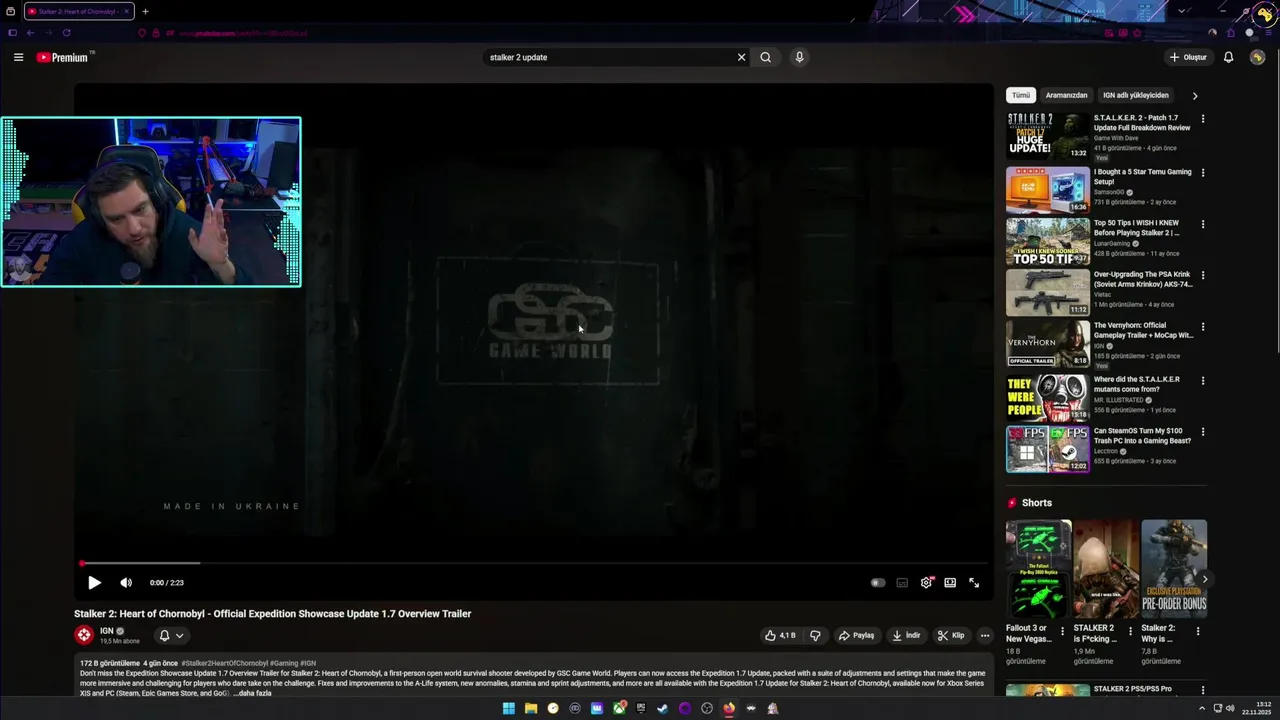The image size is (1280, 720).
Task: Open volume control in system tray
Action: click(x=1229, y=708)
